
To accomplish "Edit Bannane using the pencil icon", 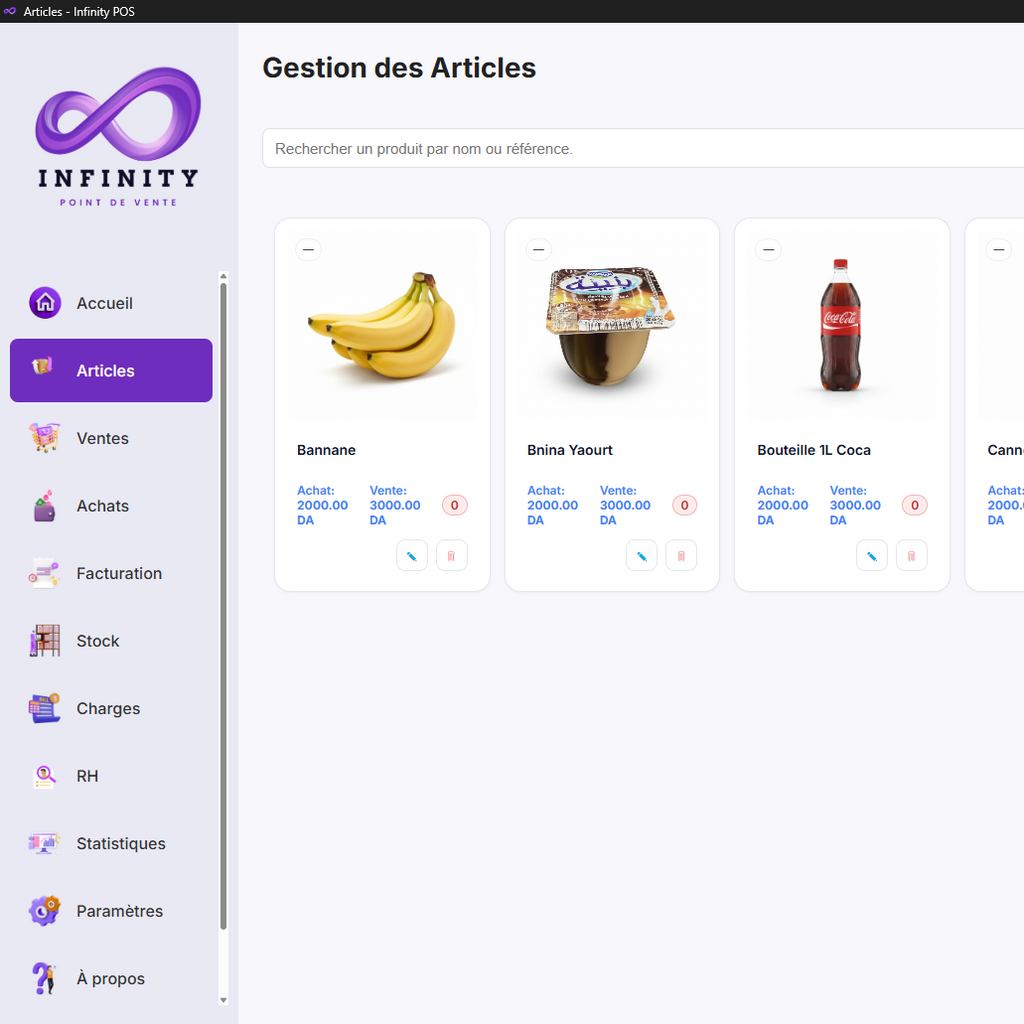I will [411, 555].
